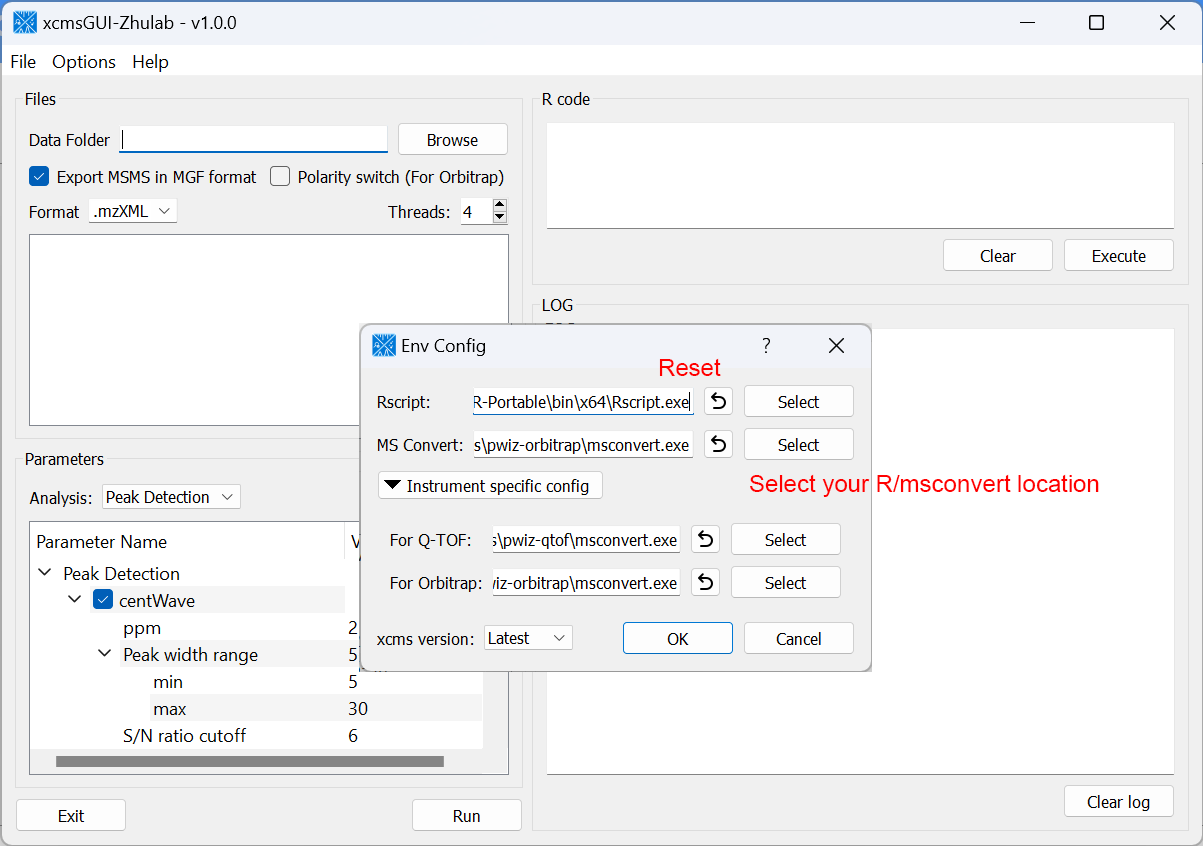Minimize the xcmsGUI main window
This screenshot has height=846, width=1204.
coord(1026,22)
